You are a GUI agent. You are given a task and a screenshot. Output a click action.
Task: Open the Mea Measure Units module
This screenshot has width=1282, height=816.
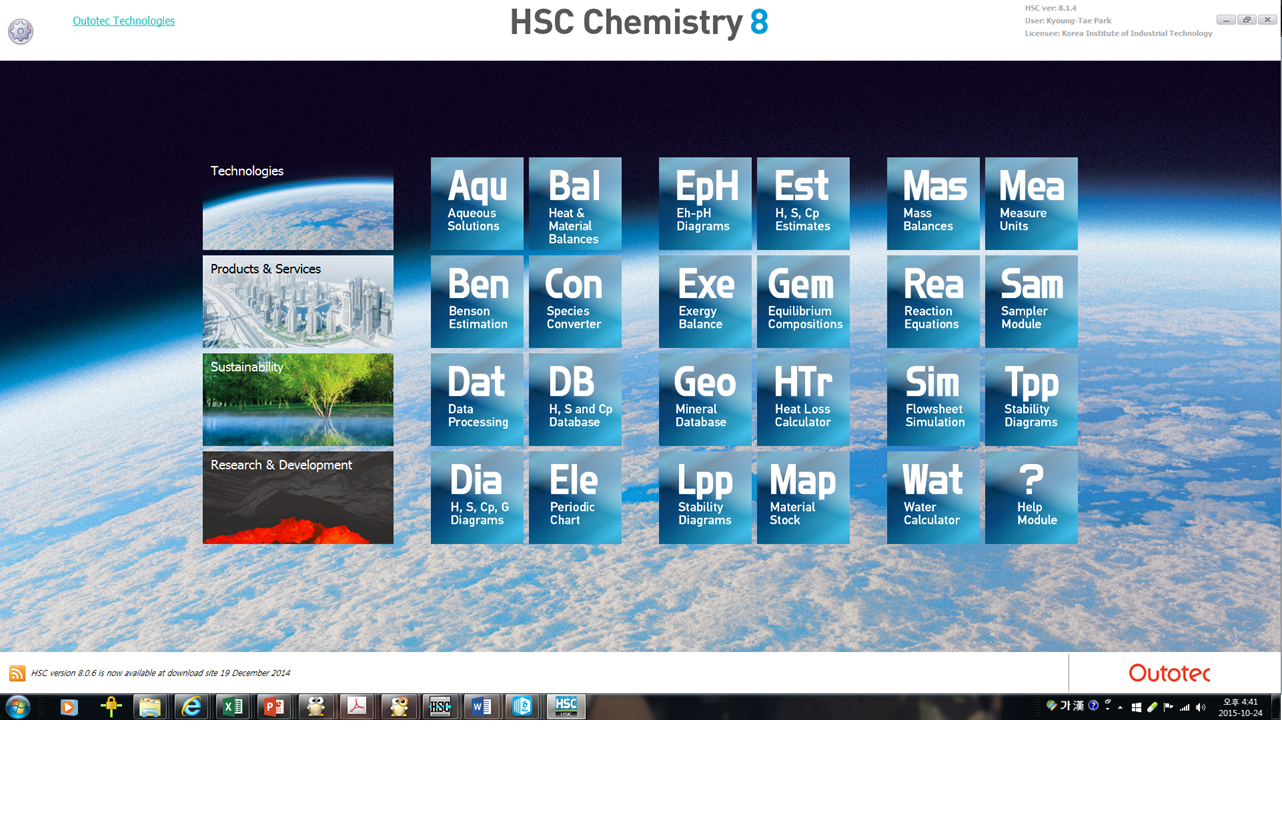coord(1031,203)
